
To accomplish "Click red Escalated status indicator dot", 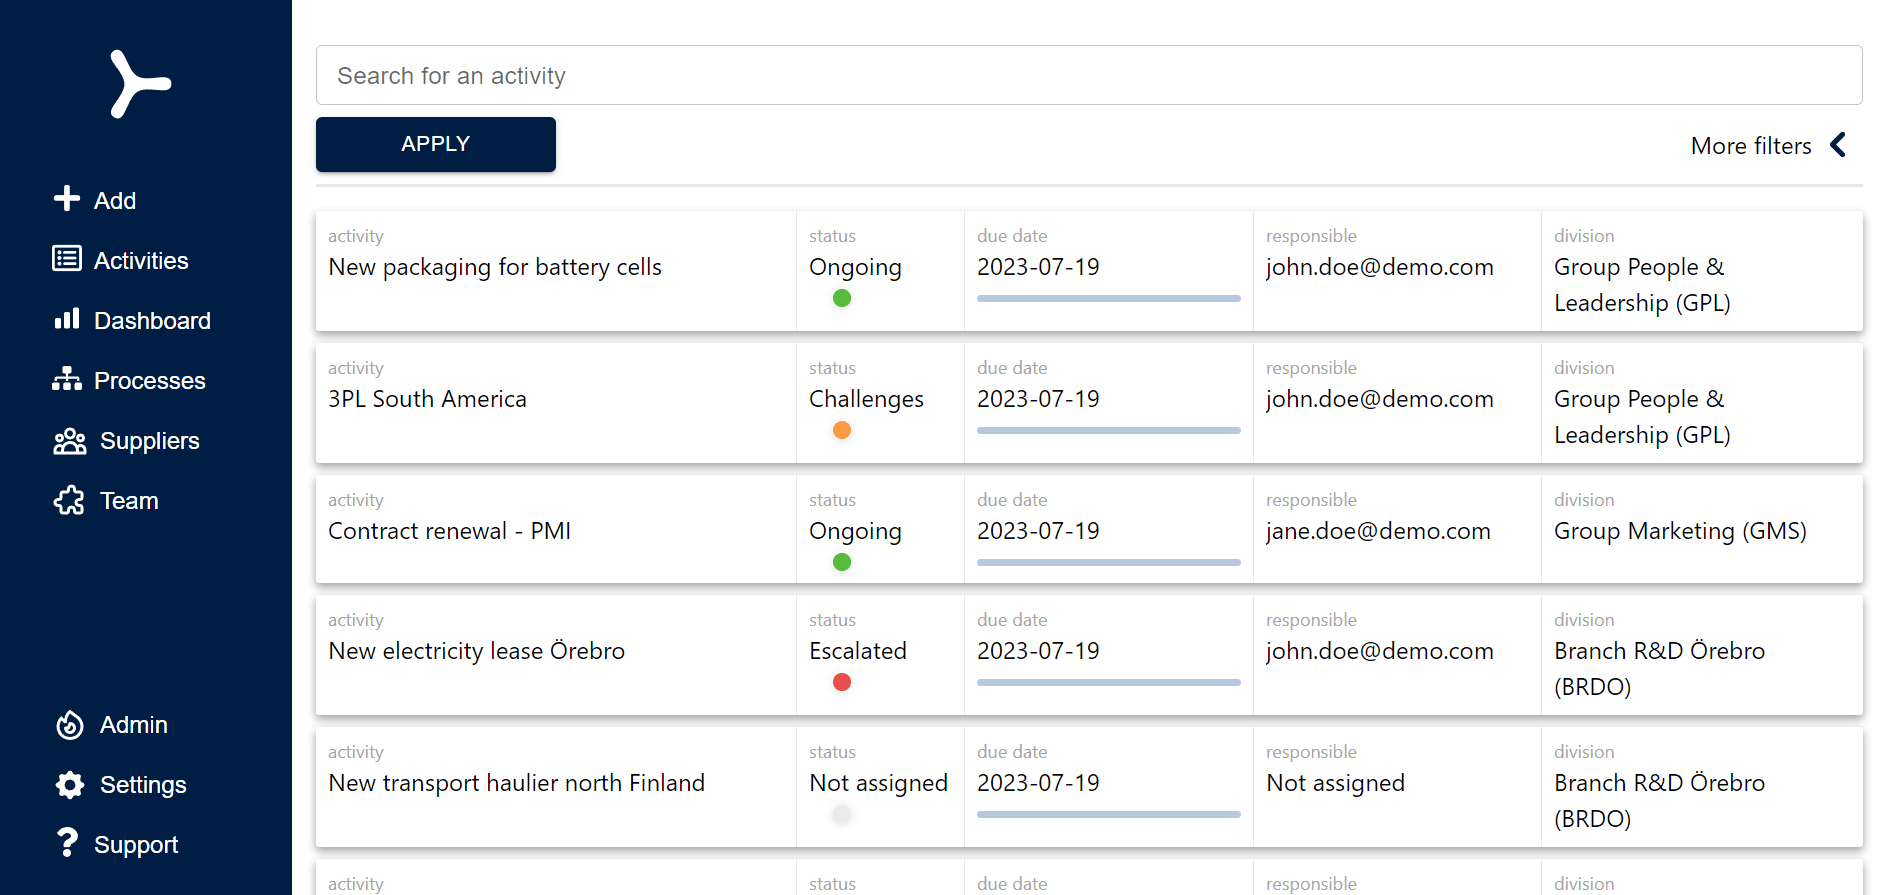I will (842, 682).
